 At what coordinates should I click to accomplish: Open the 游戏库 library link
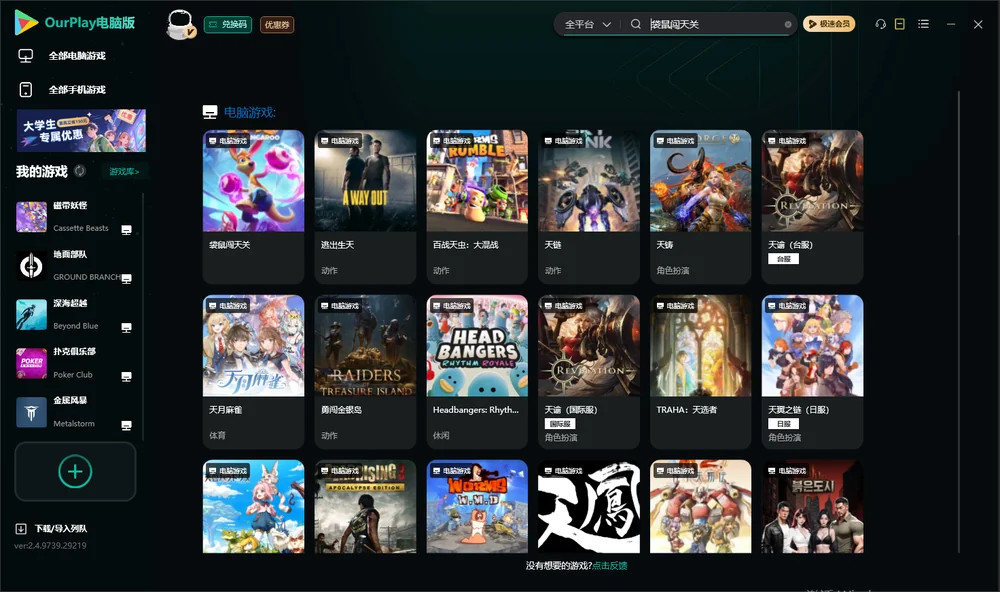point(124,172)
